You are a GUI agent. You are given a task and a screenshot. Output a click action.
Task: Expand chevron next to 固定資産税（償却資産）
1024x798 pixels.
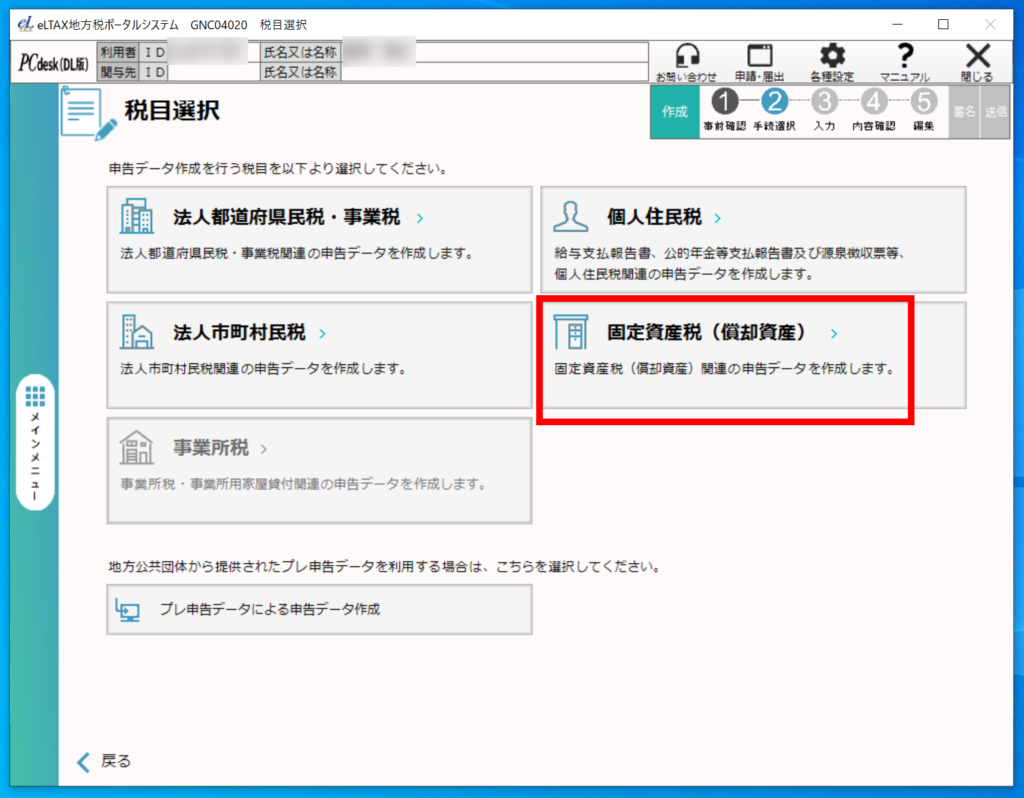click(834, 333)
